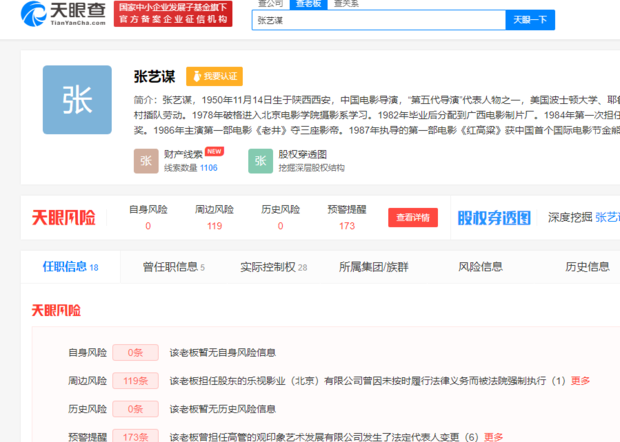Click the red NEW badge on 财产线索
620x442 pixels.
point(214,151)
